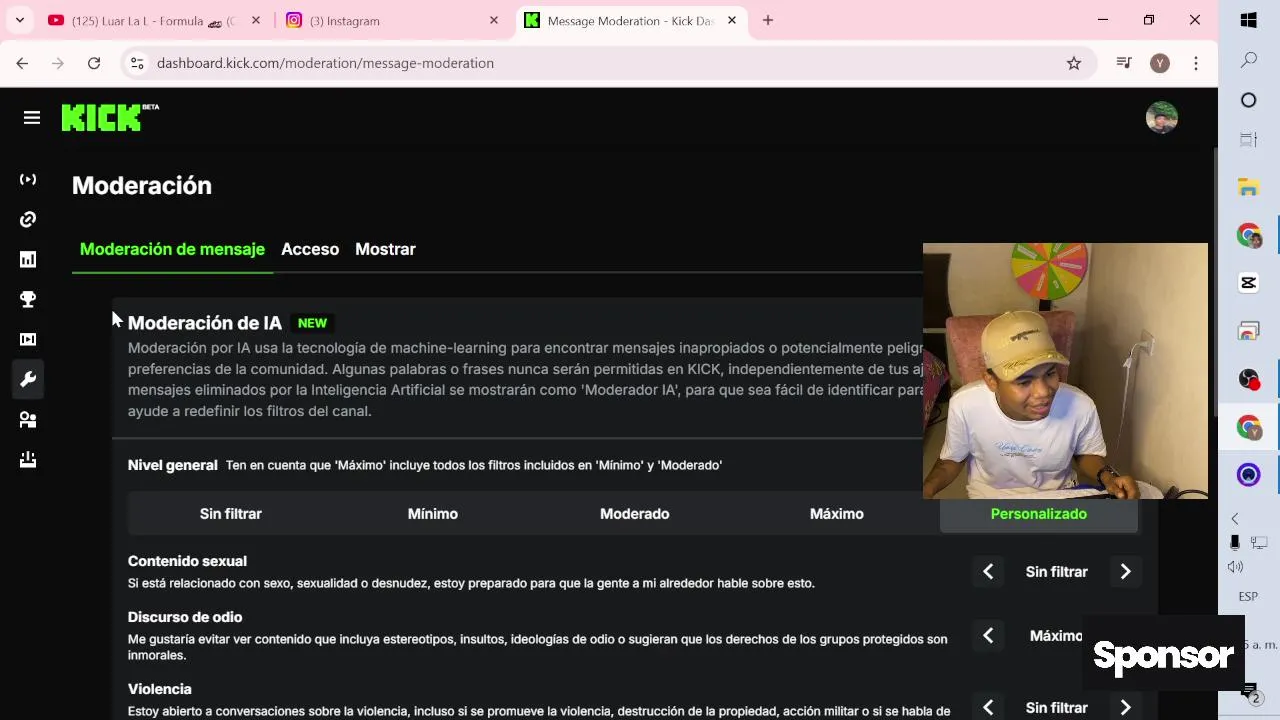Click the webcam overlay video
Screen dimensions: 1280x720
1065,370
